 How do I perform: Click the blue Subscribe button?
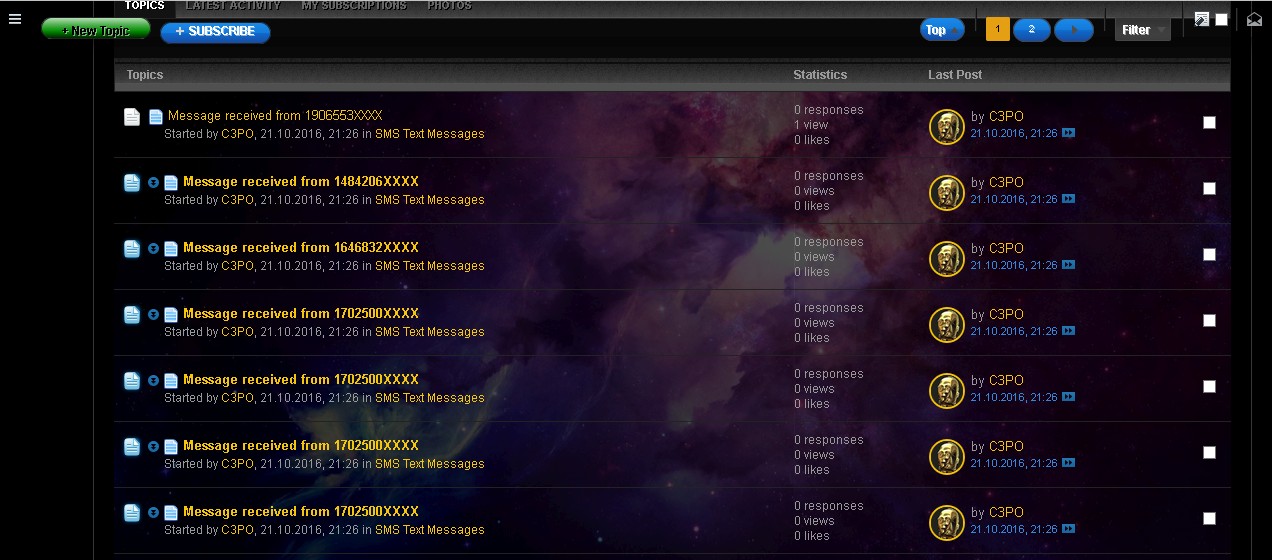click(215, 31)
